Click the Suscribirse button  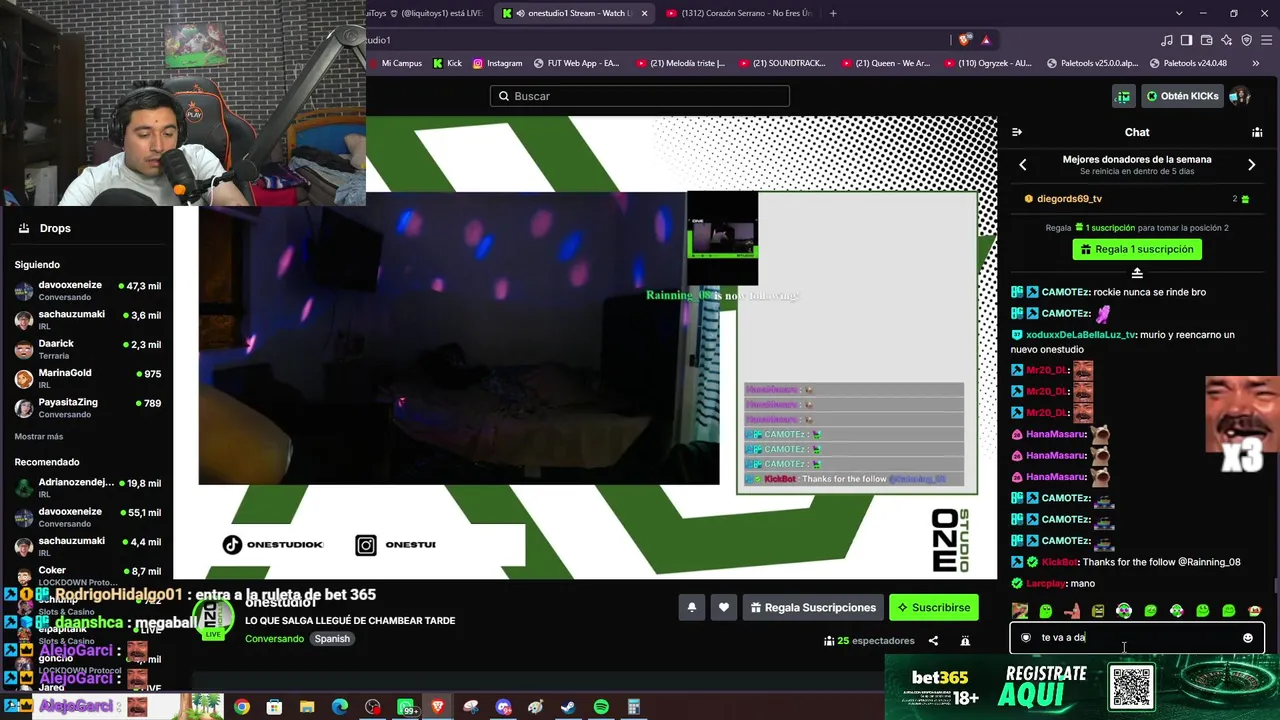pyautogui.click(x=934, y=607)
